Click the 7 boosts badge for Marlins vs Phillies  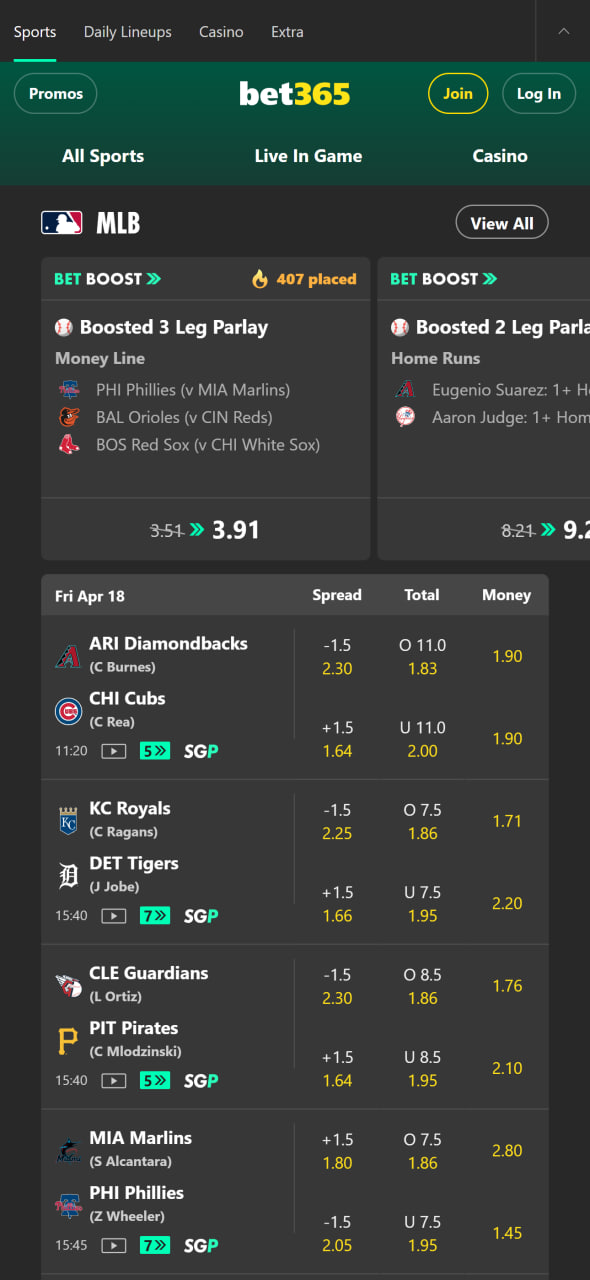click(155, 1246)
